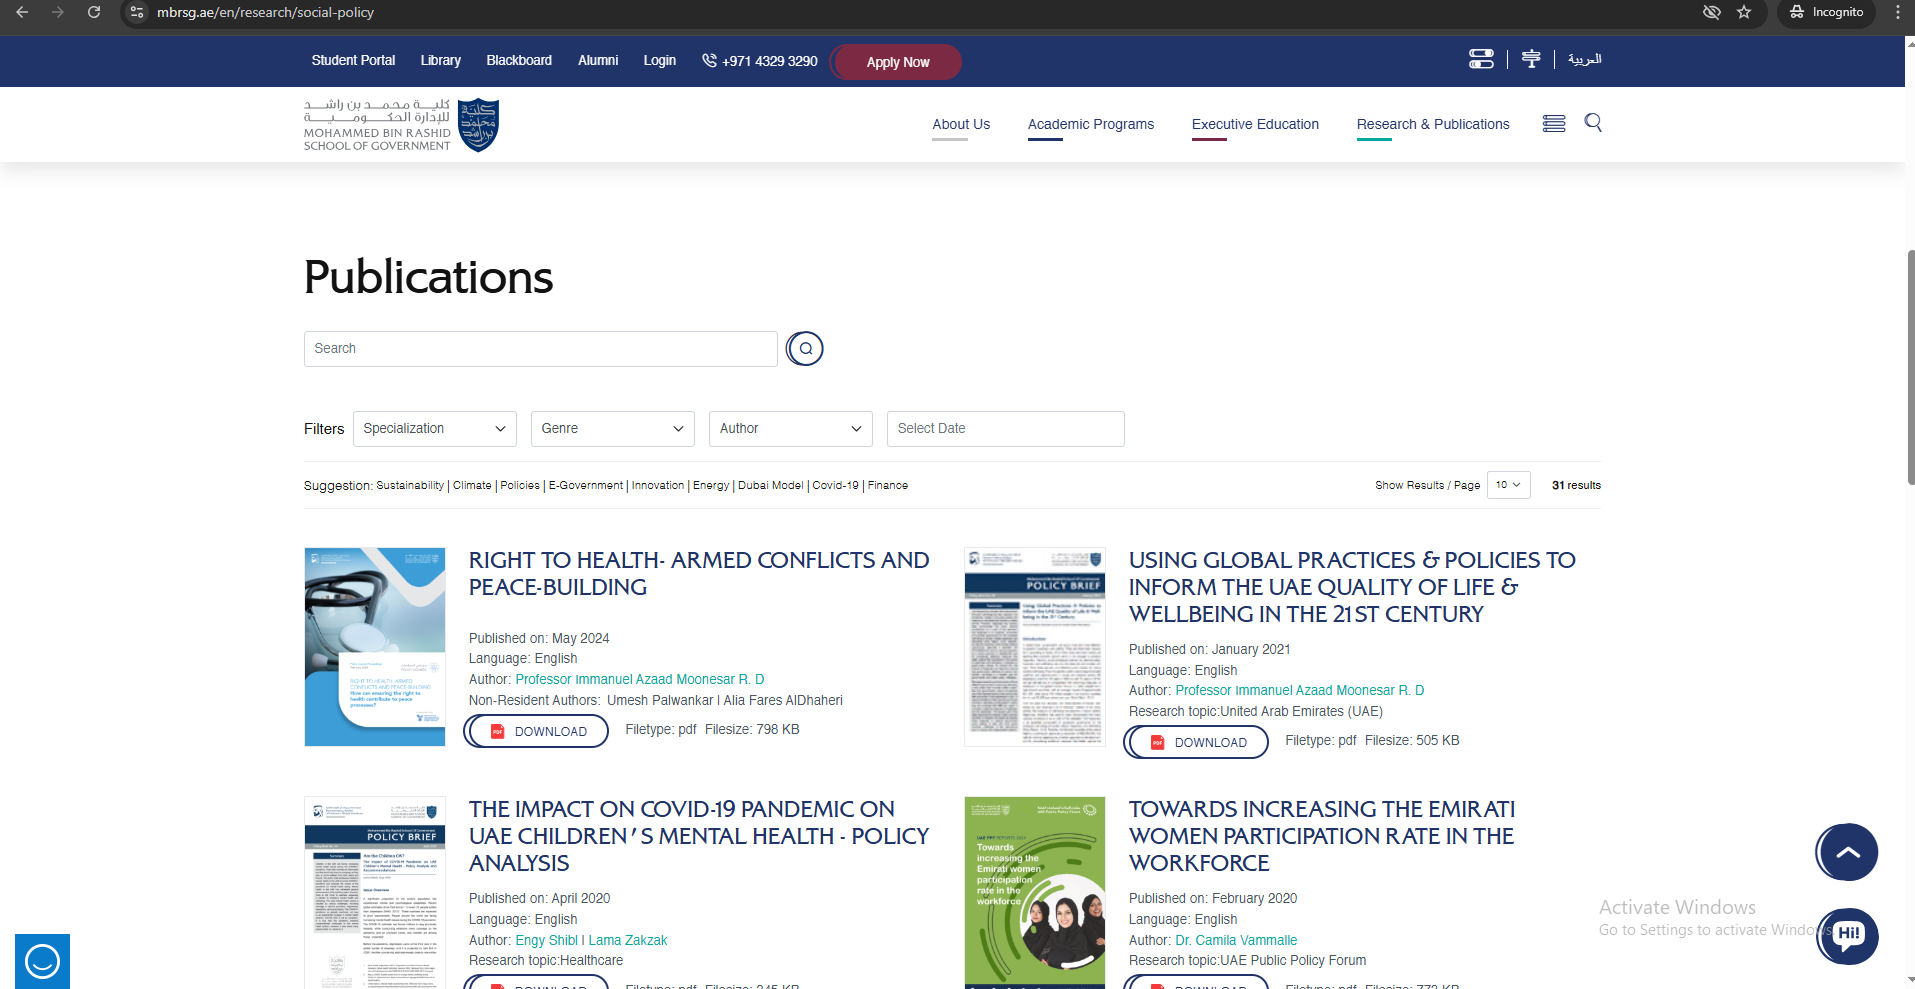
Task: Click the toggle-switches accessibility icon in top bar
Action: (1481, 60)
